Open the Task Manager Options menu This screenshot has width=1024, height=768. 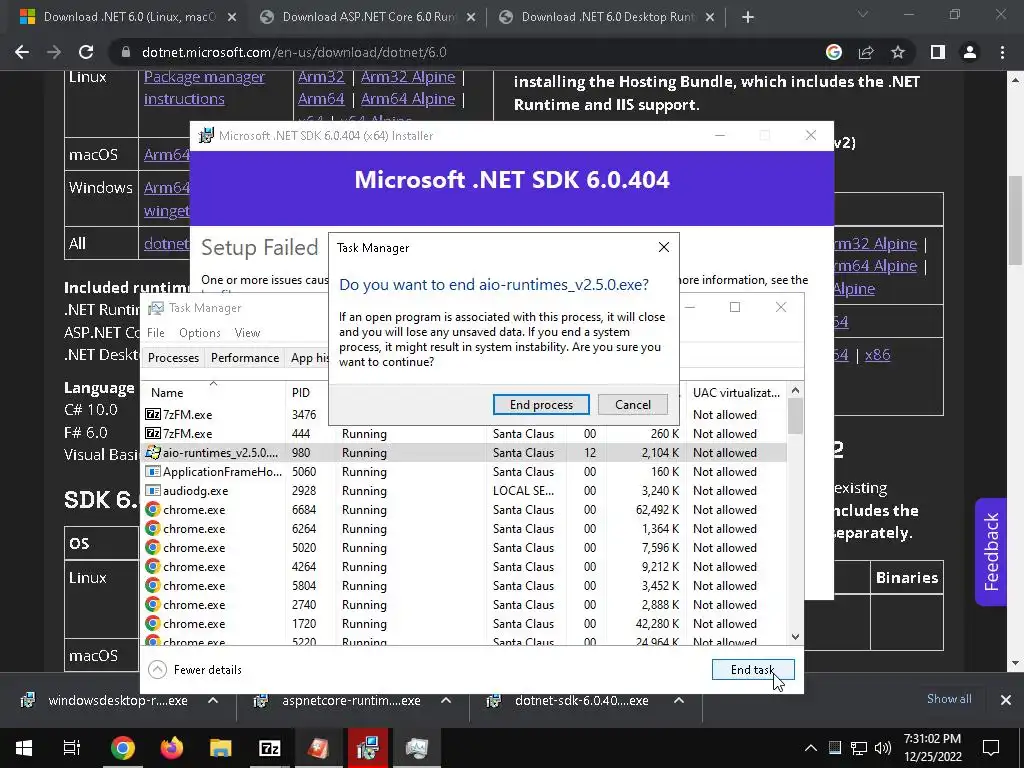[x=200, y=332]
